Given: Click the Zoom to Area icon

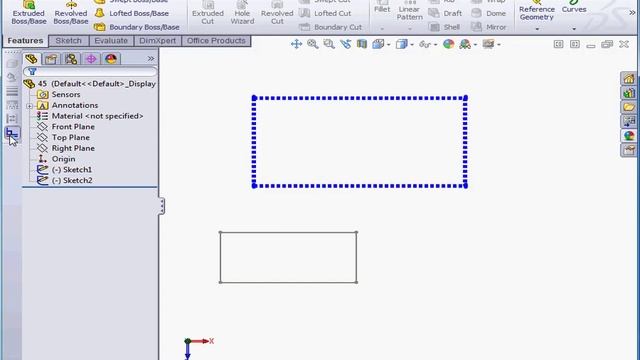Looking at the screenshot, I should click(x=329, y=44).
